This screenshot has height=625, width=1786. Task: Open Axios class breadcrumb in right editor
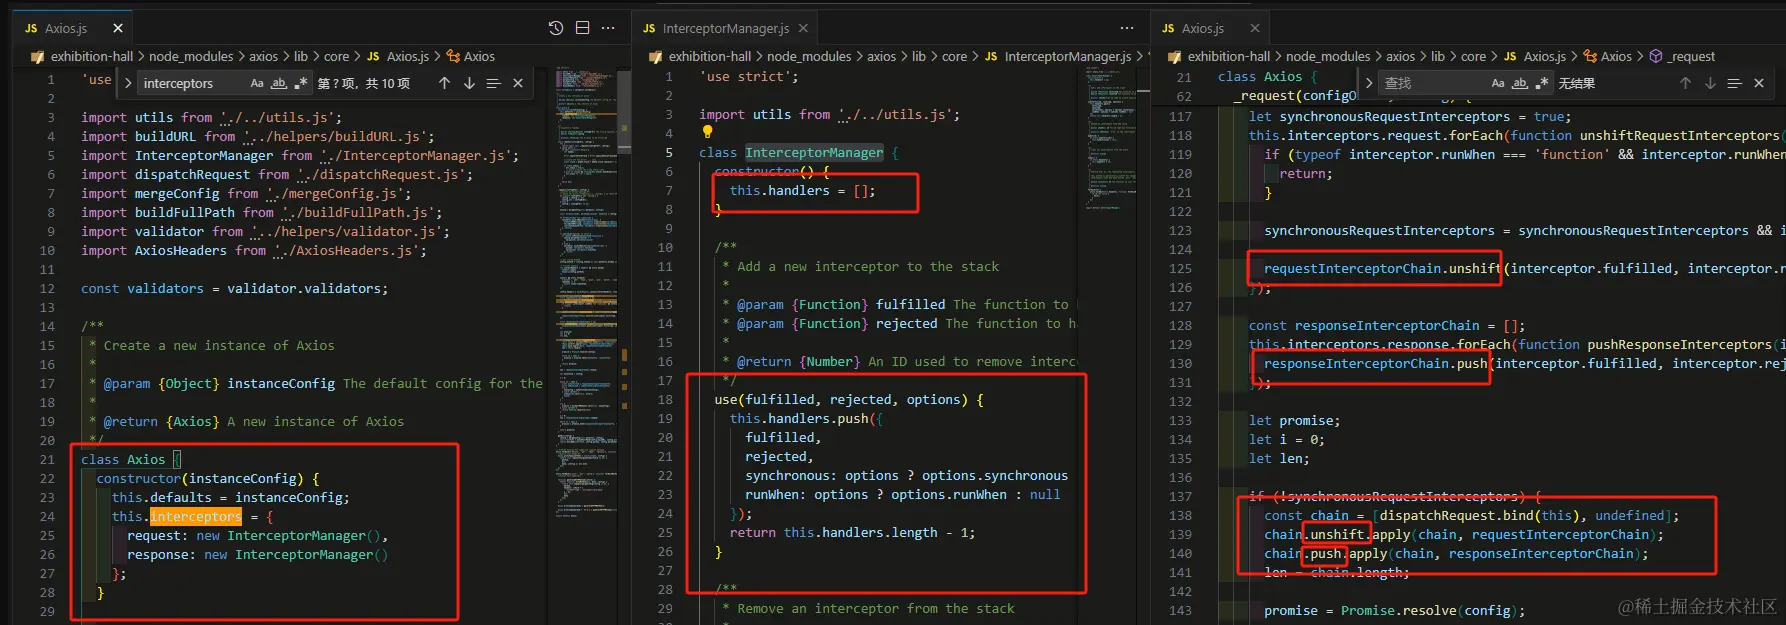(1616, 56)
